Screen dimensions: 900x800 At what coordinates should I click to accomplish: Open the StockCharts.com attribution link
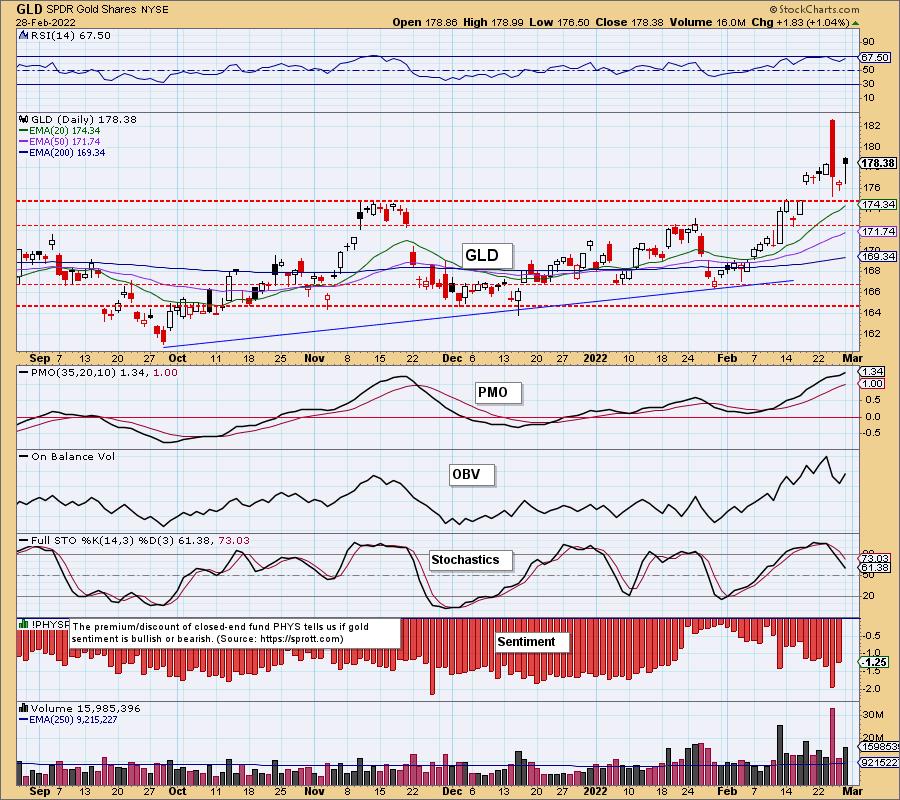[x=814, y=9]
